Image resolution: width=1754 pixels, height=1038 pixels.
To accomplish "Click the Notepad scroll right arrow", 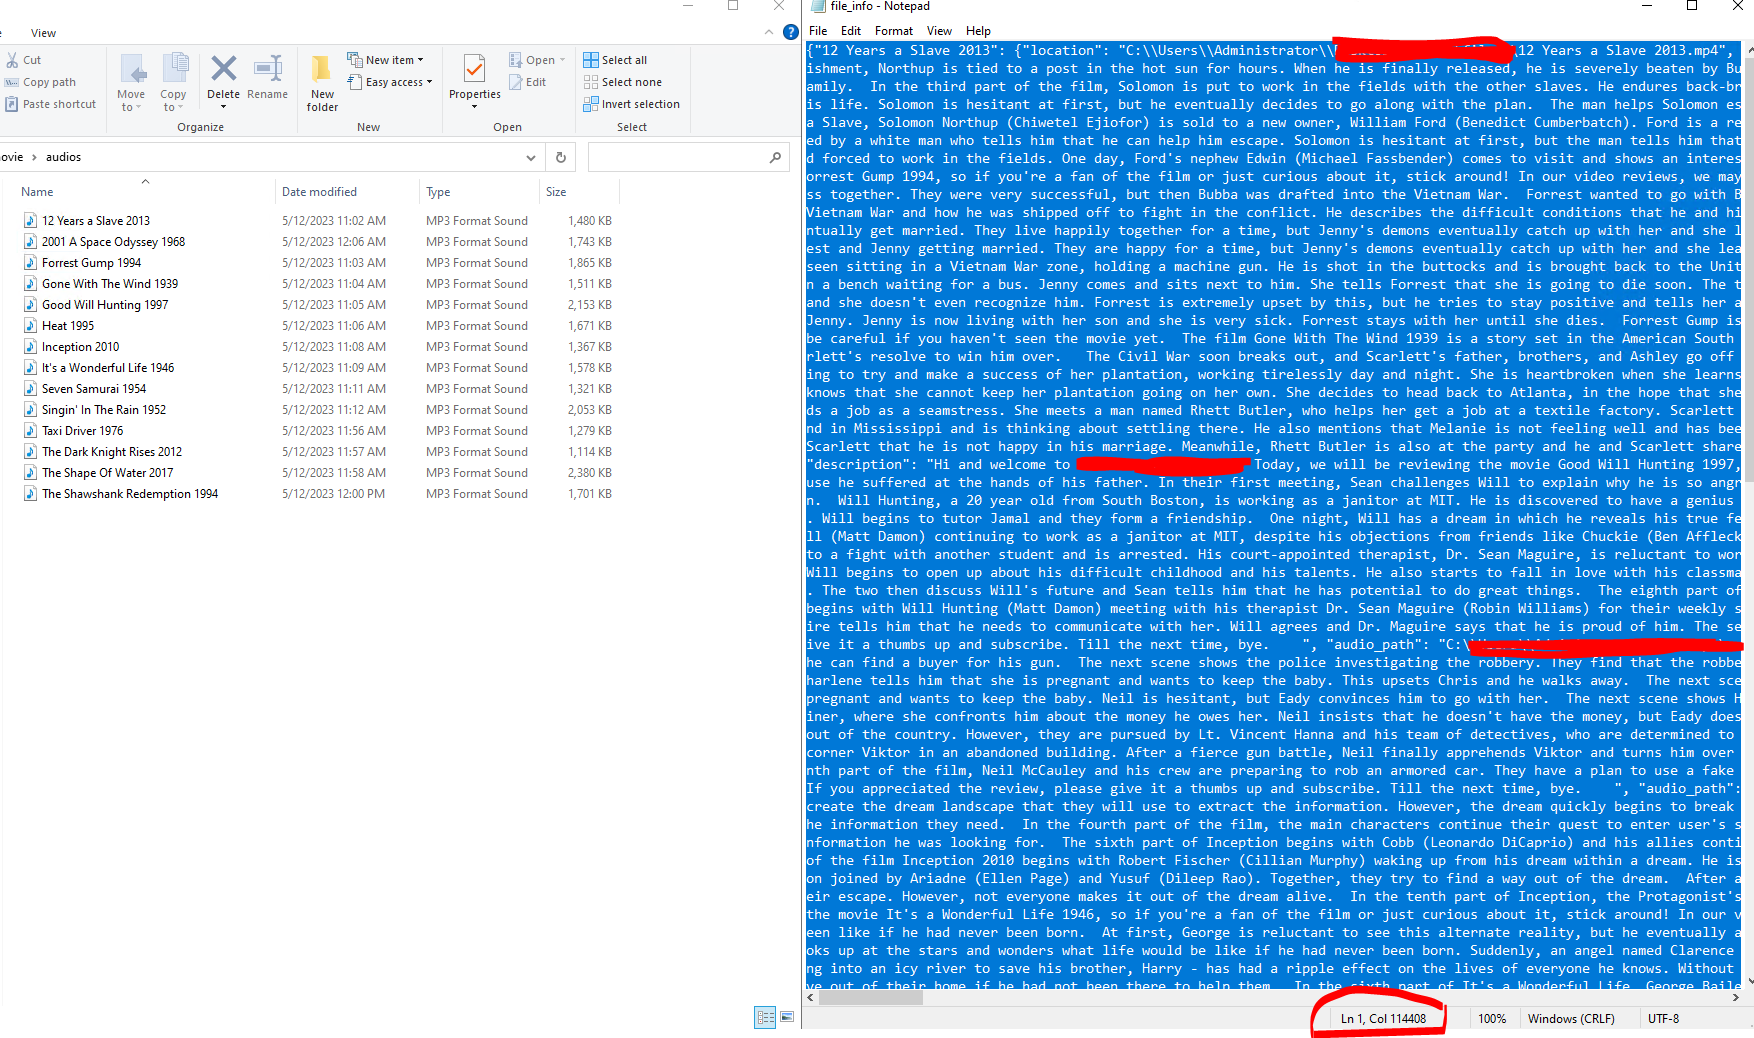I will tap(1735, 997).
